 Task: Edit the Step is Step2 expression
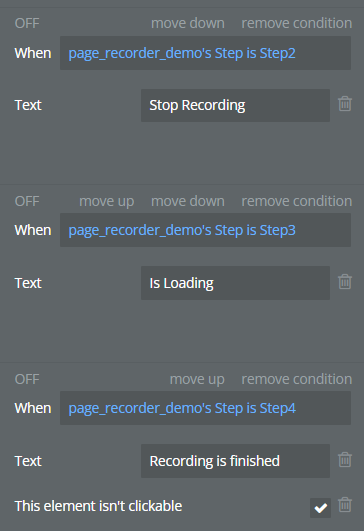click(x=206, y=53)
